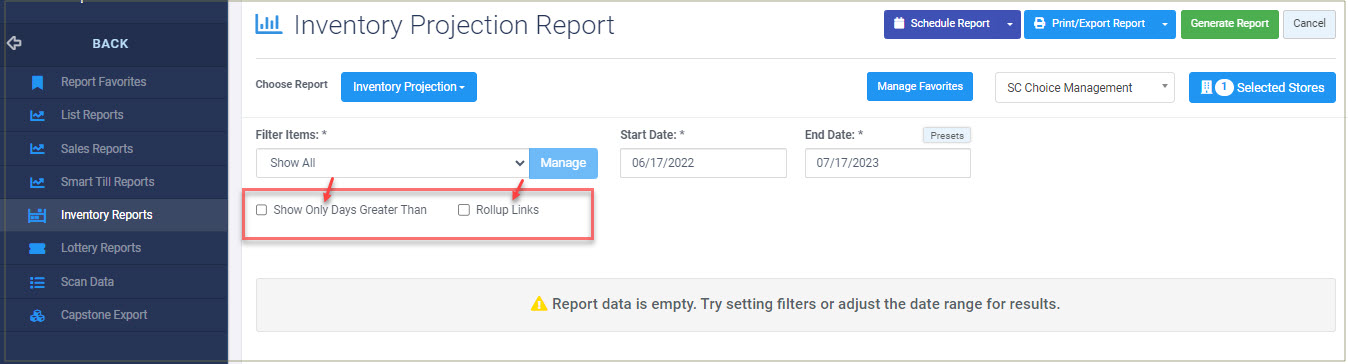Expand the Schedule Report dropdown arrow

(1010, 23)
